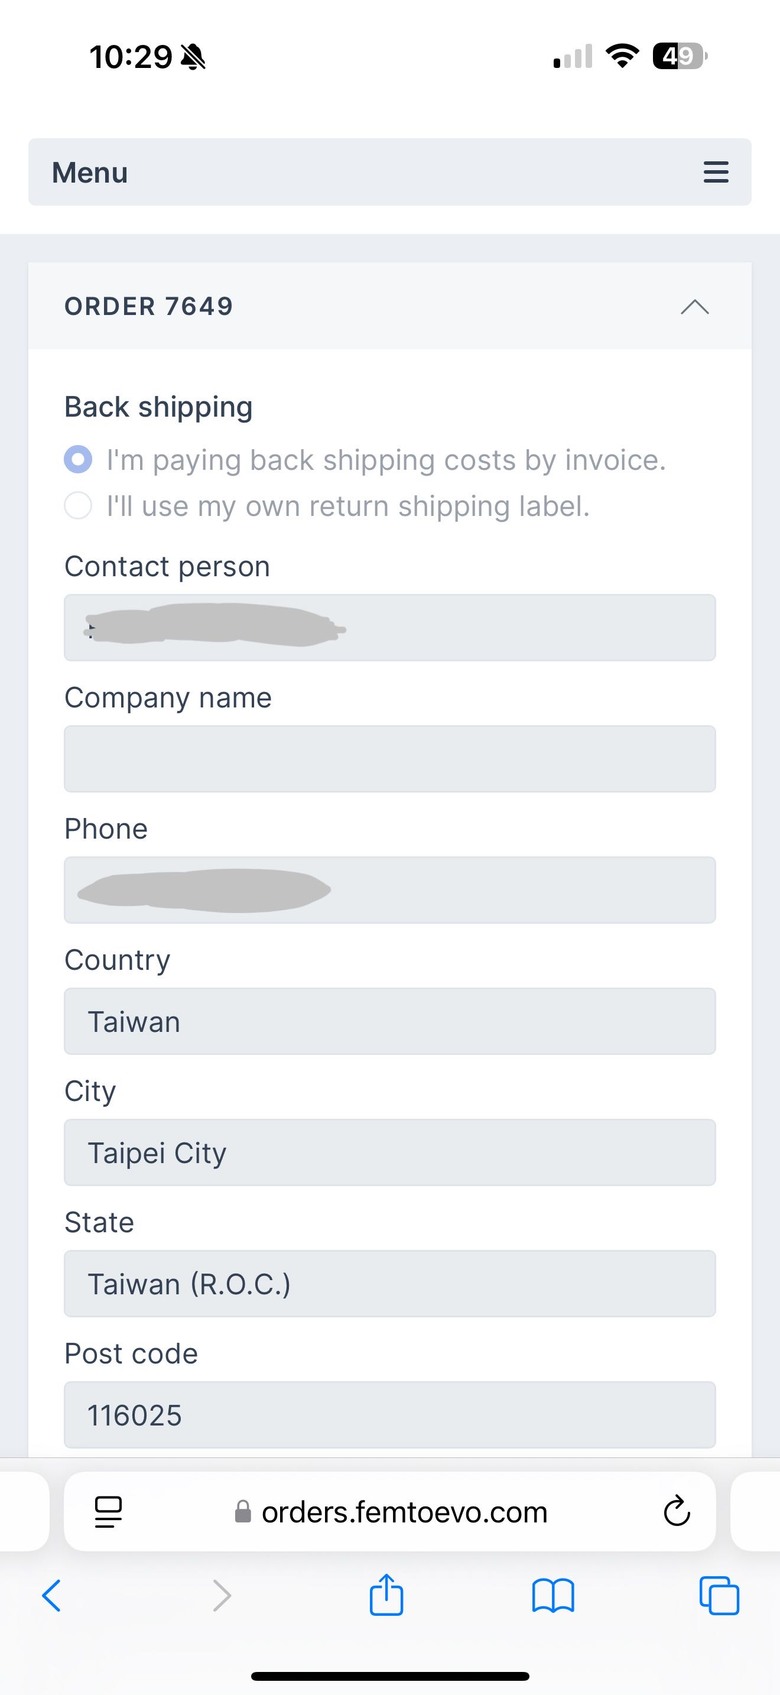Click the Post code field 116025
780x1695 pixels.
[390, 1414]
